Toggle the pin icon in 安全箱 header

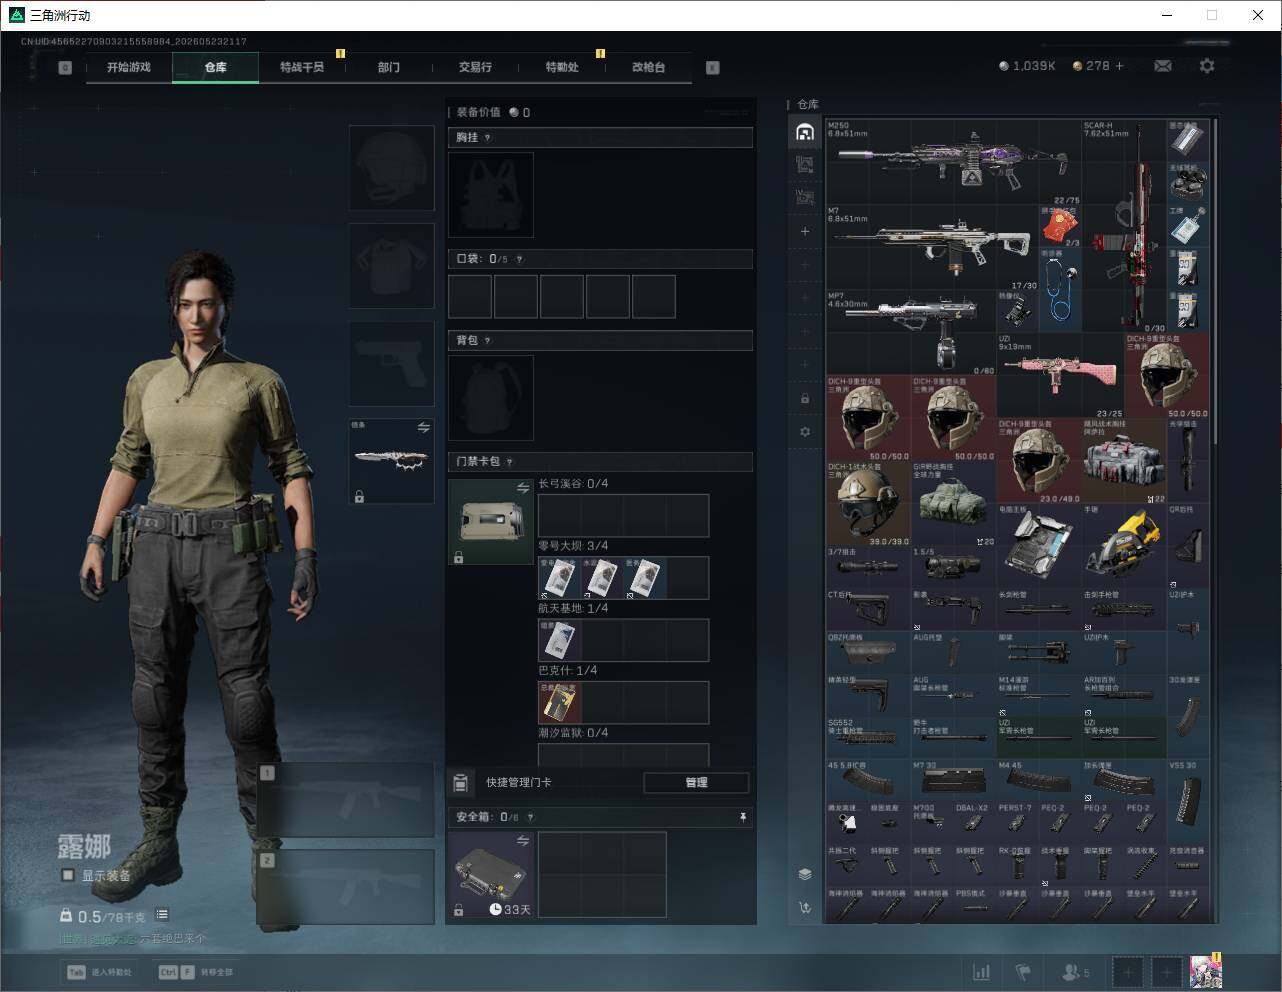(742, 817)
